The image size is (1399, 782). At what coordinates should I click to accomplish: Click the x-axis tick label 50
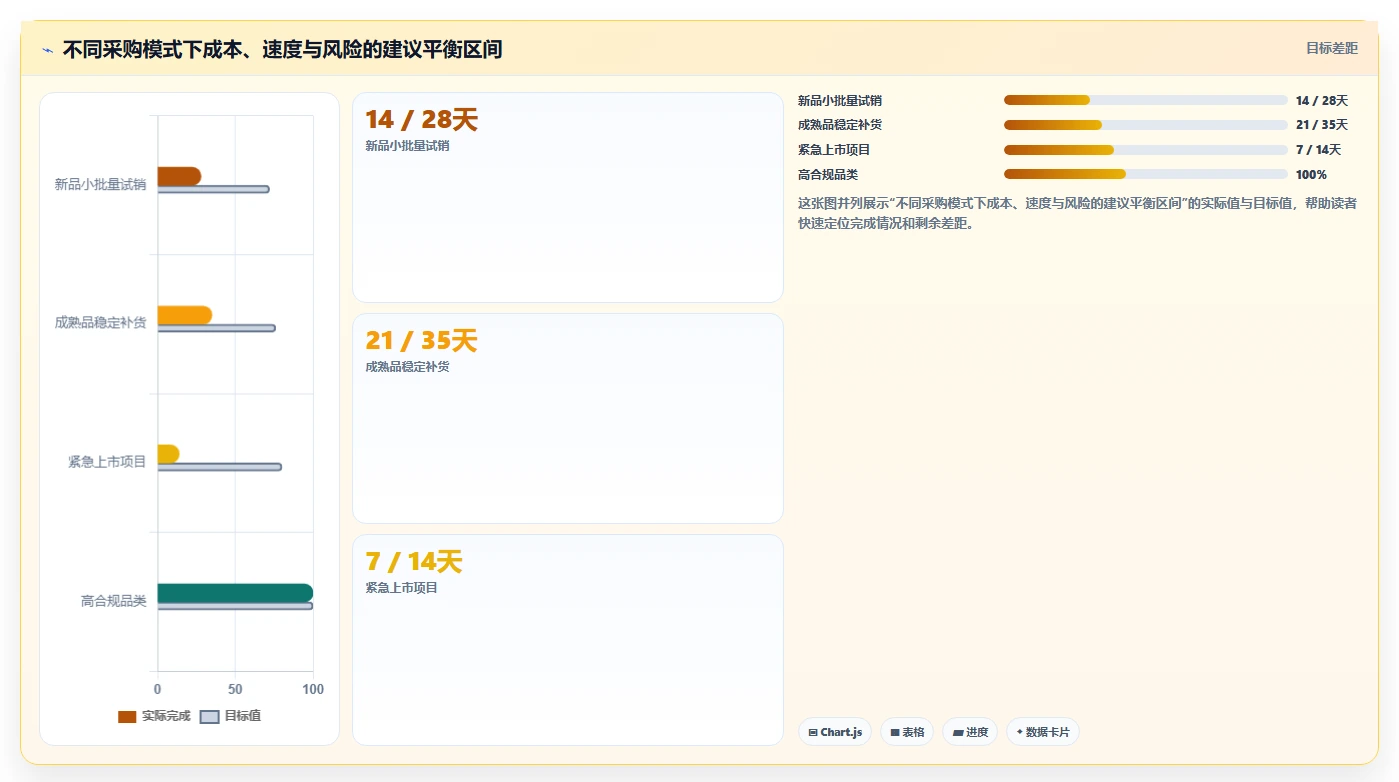coord(235,690)
